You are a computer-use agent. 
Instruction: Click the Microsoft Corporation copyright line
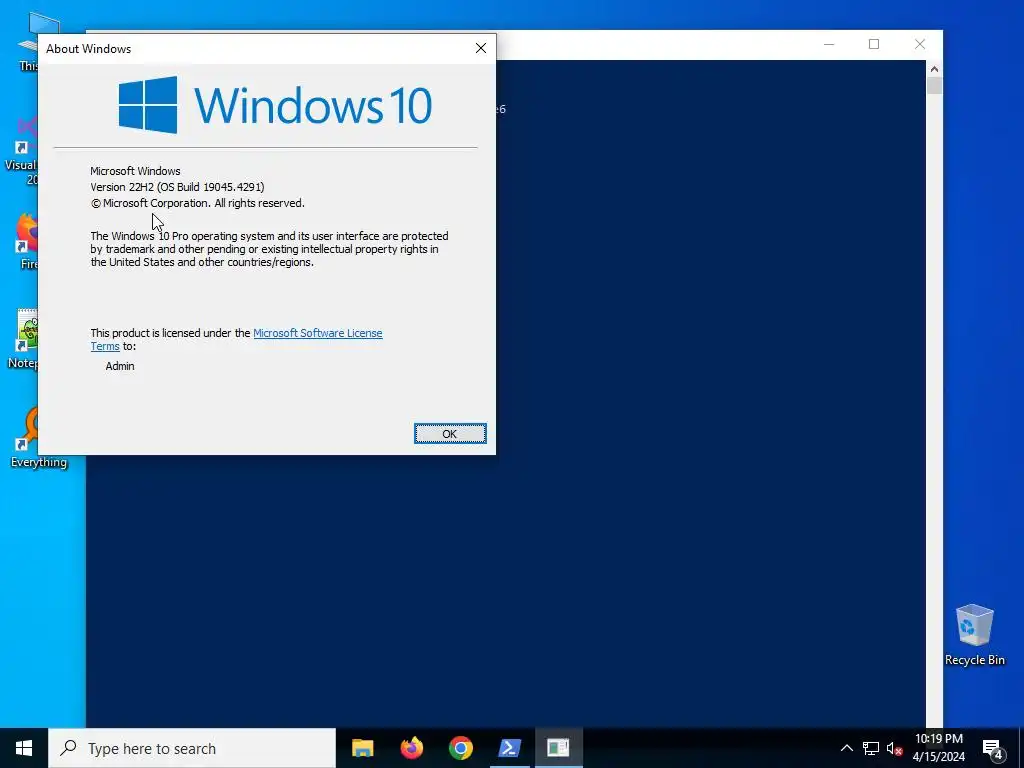coord(197,203)
